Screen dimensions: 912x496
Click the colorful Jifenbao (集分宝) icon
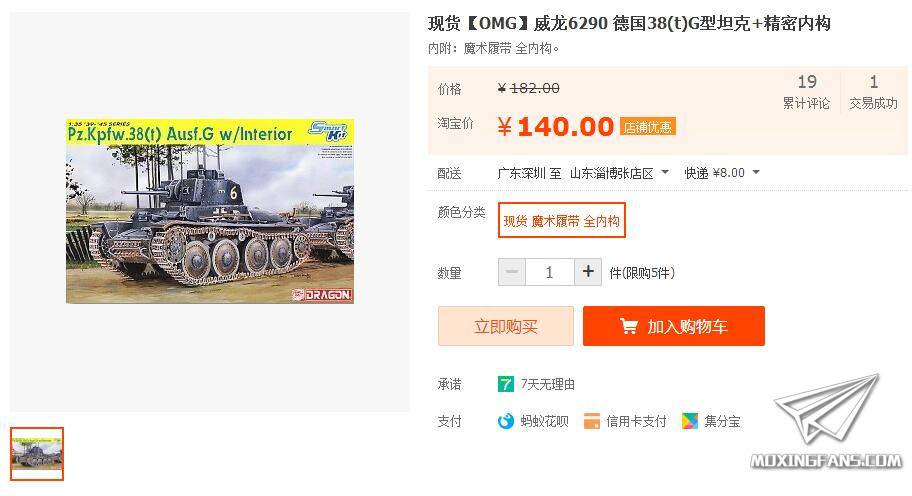point(690,421)
